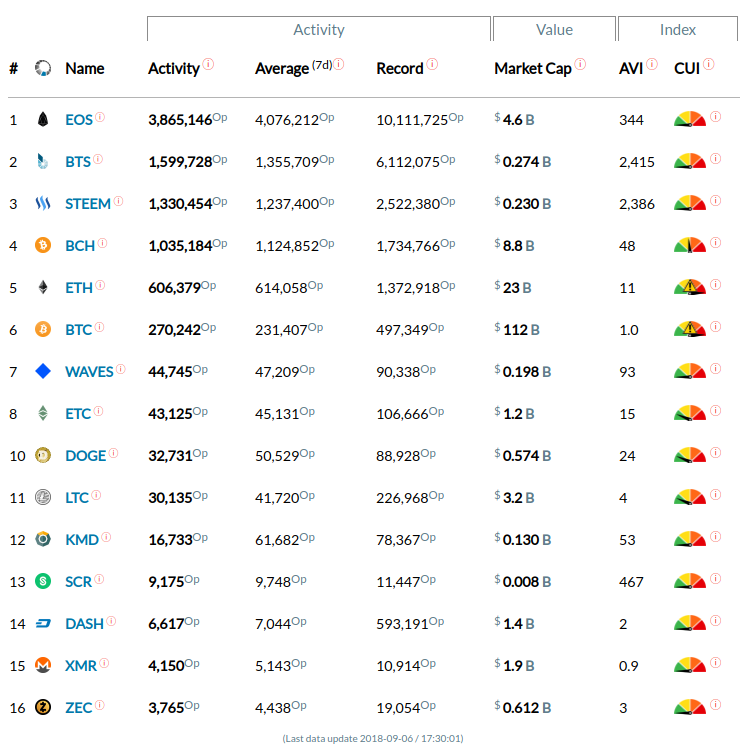Click the WAVES blue diamond icon

coord(42,372)
